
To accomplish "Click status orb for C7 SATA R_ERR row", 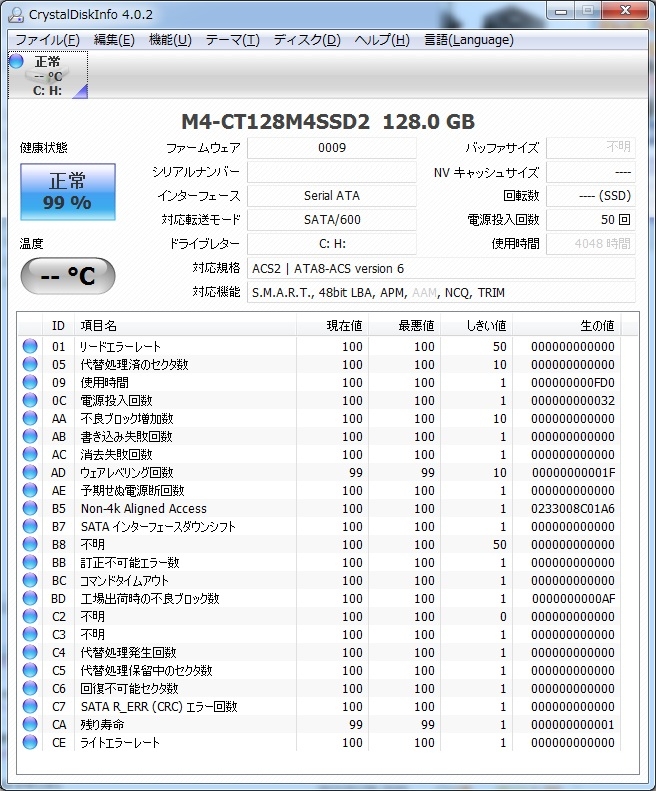I will pos(30,706).
